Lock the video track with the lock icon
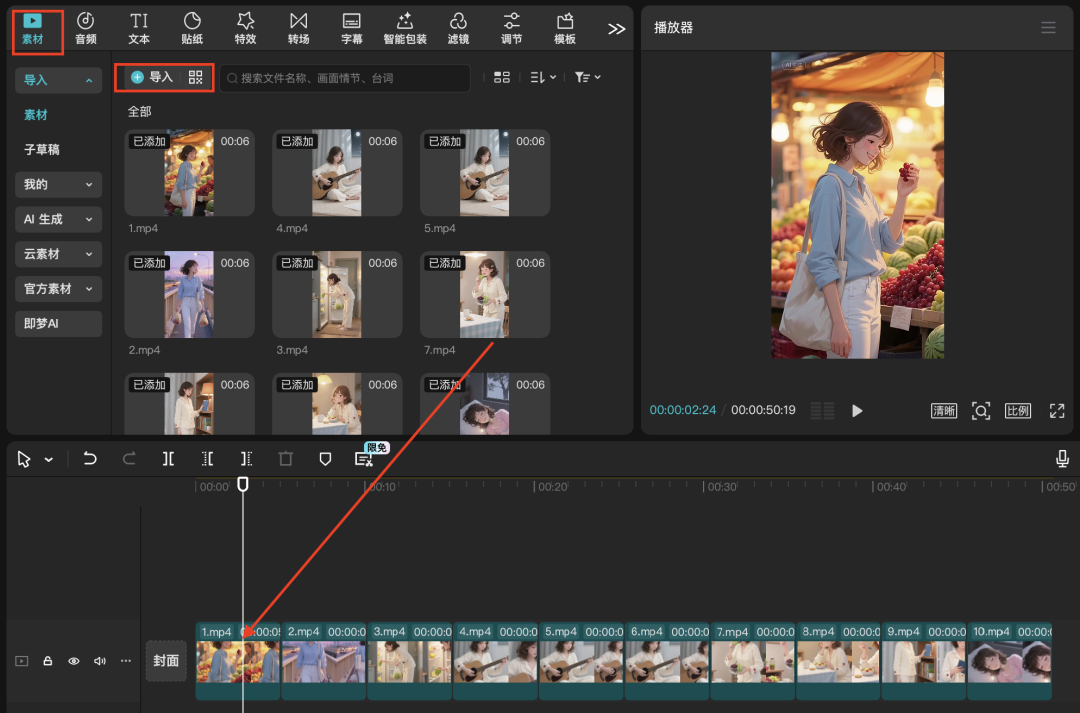This screenshot has width=1080, height=713. pos(47,661)
